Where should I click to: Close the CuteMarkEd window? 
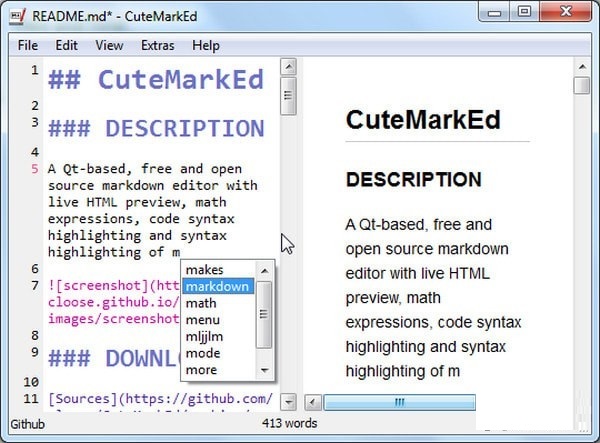click(x=566, y=13)
